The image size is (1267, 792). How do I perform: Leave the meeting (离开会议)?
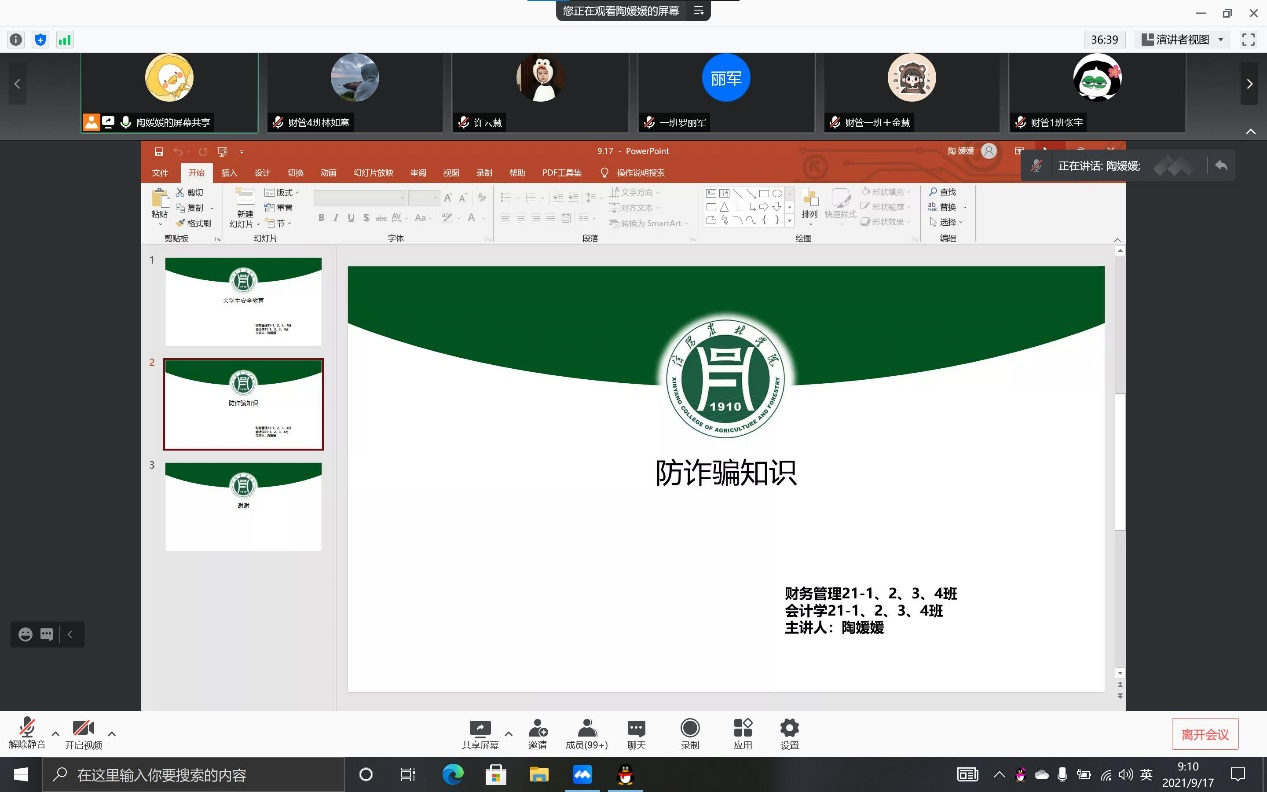(1205, 734)
